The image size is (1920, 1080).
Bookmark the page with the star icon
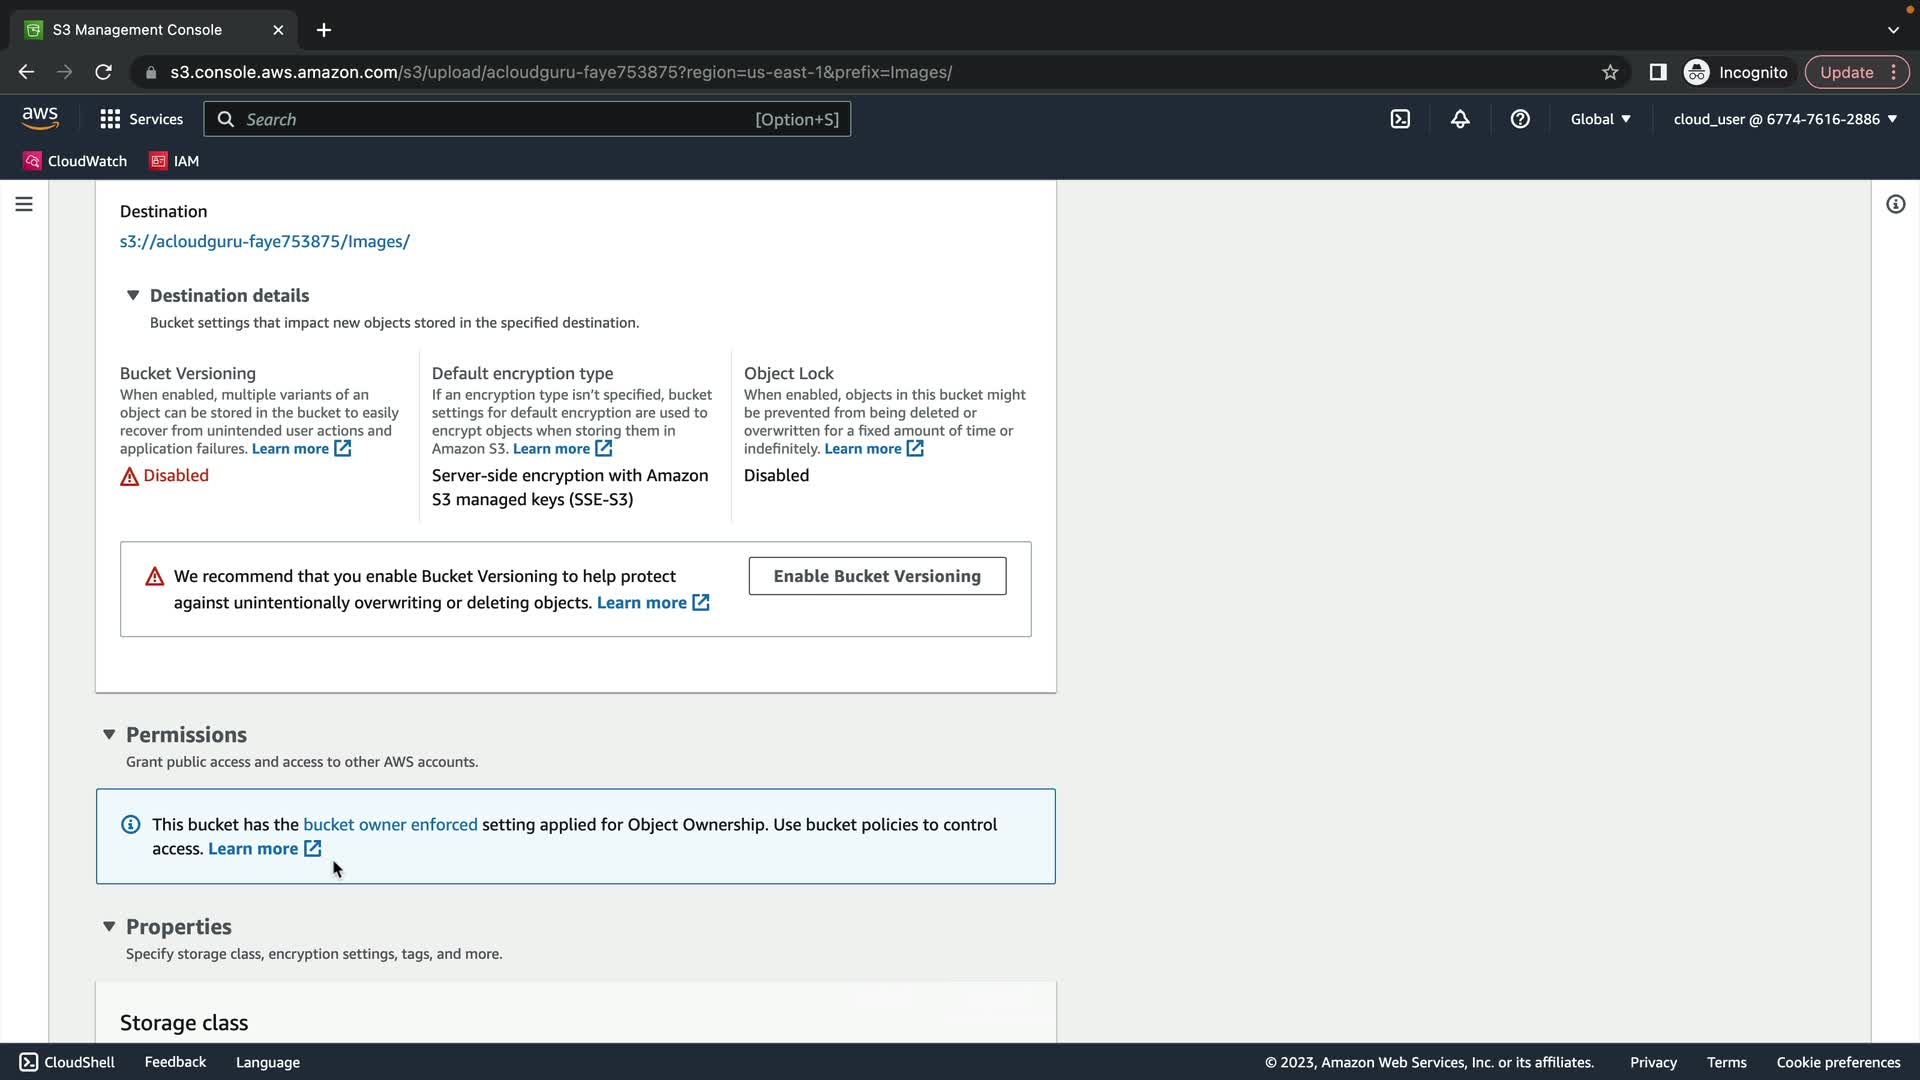point(1610,72)
